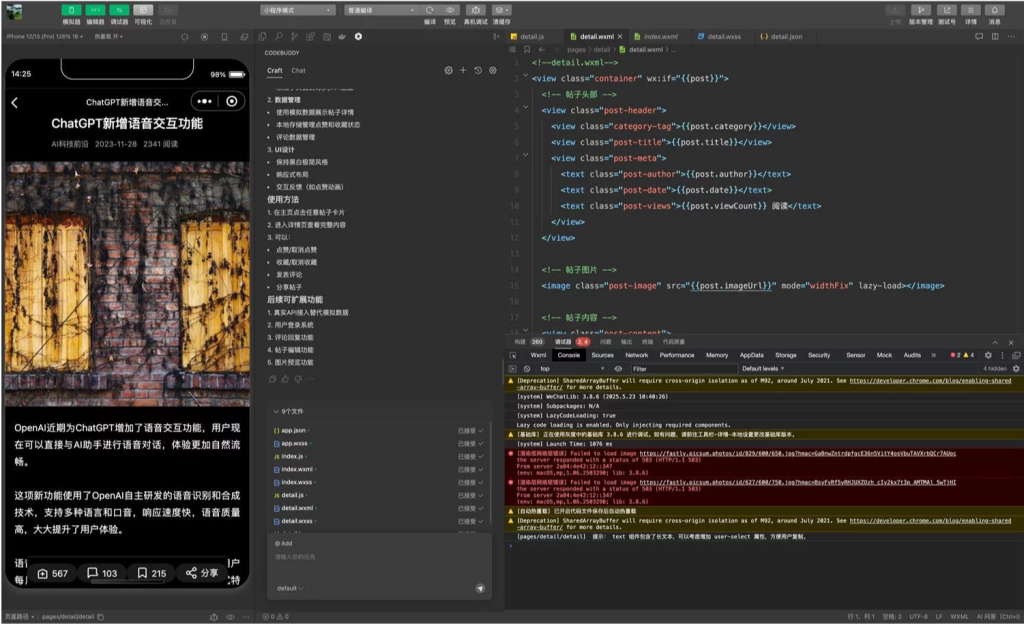Open CodeBuddy conversation history icon
The height and width of the screenshot is (624, 1024).
[478, 70]
